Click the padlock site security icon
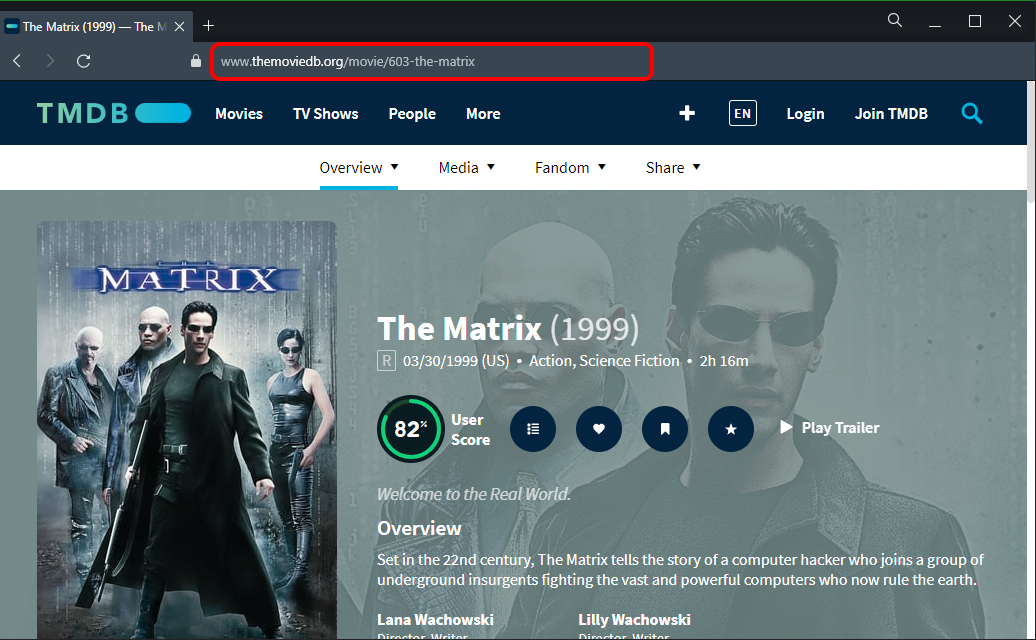This screenshot has height=640, width=1036. [x=196, y=61]
